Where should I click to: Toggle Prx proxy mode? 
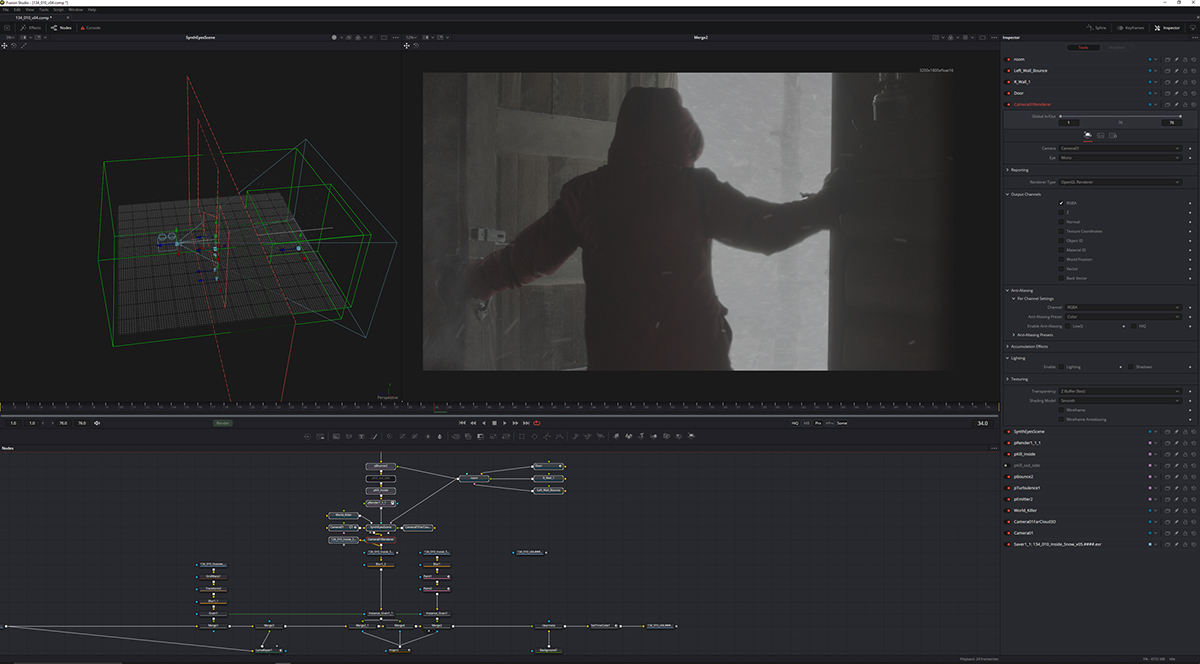coord(818,423)
